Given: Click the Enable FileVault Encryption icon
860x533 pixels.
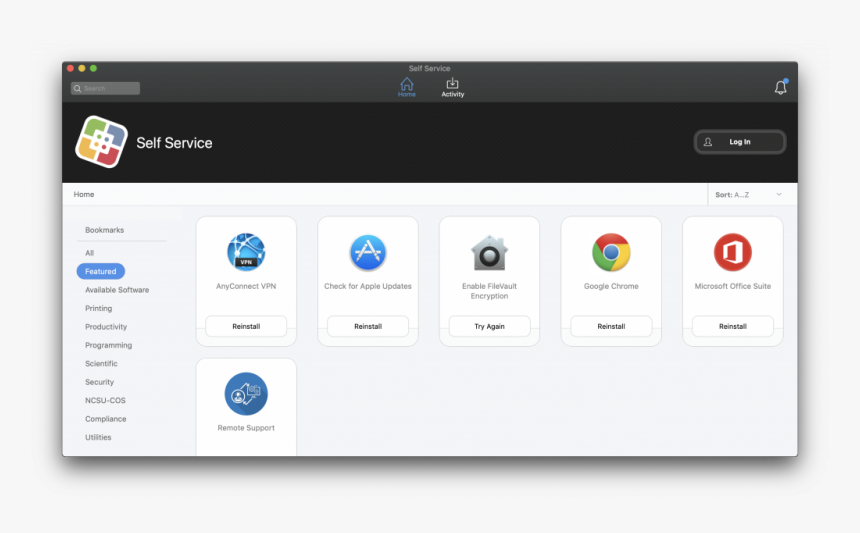Looking at the screenshot, I should 489,252.
